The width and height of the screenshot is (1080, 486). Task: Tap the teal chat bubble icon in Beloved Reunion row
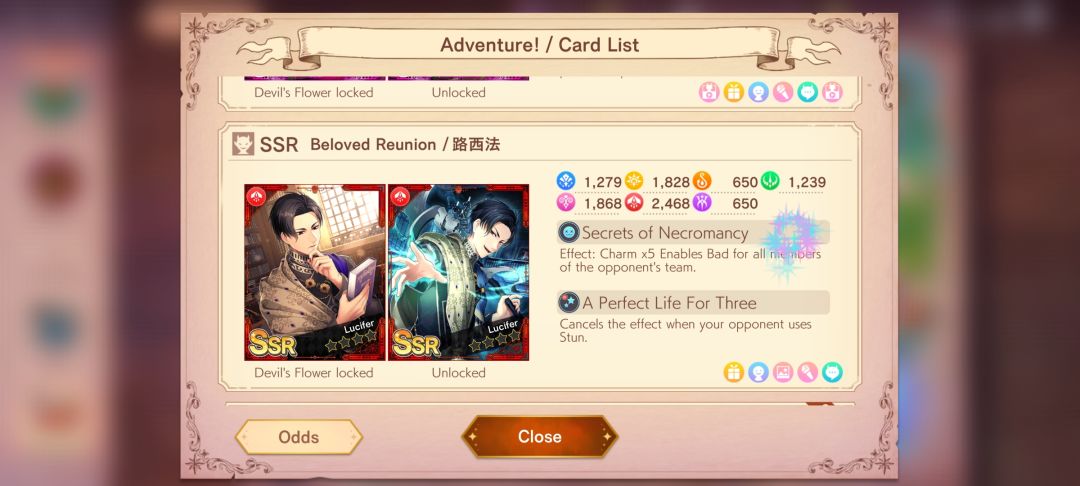pos(832,372)
